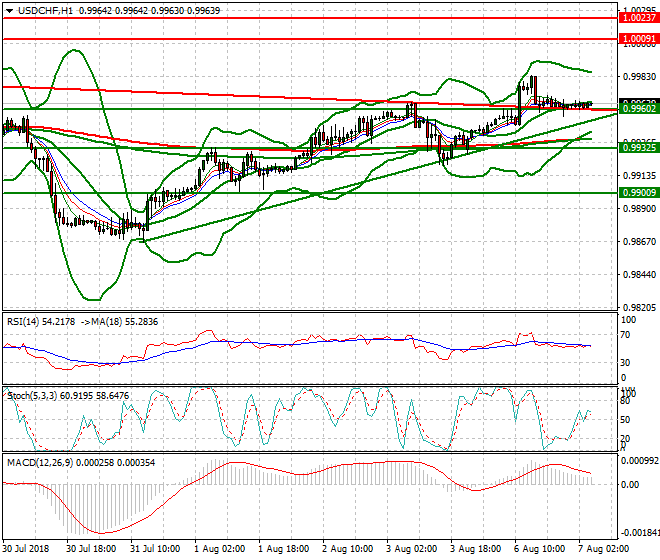
Task: Select the 0.98205 price scale value
Action: coord(639,308)
